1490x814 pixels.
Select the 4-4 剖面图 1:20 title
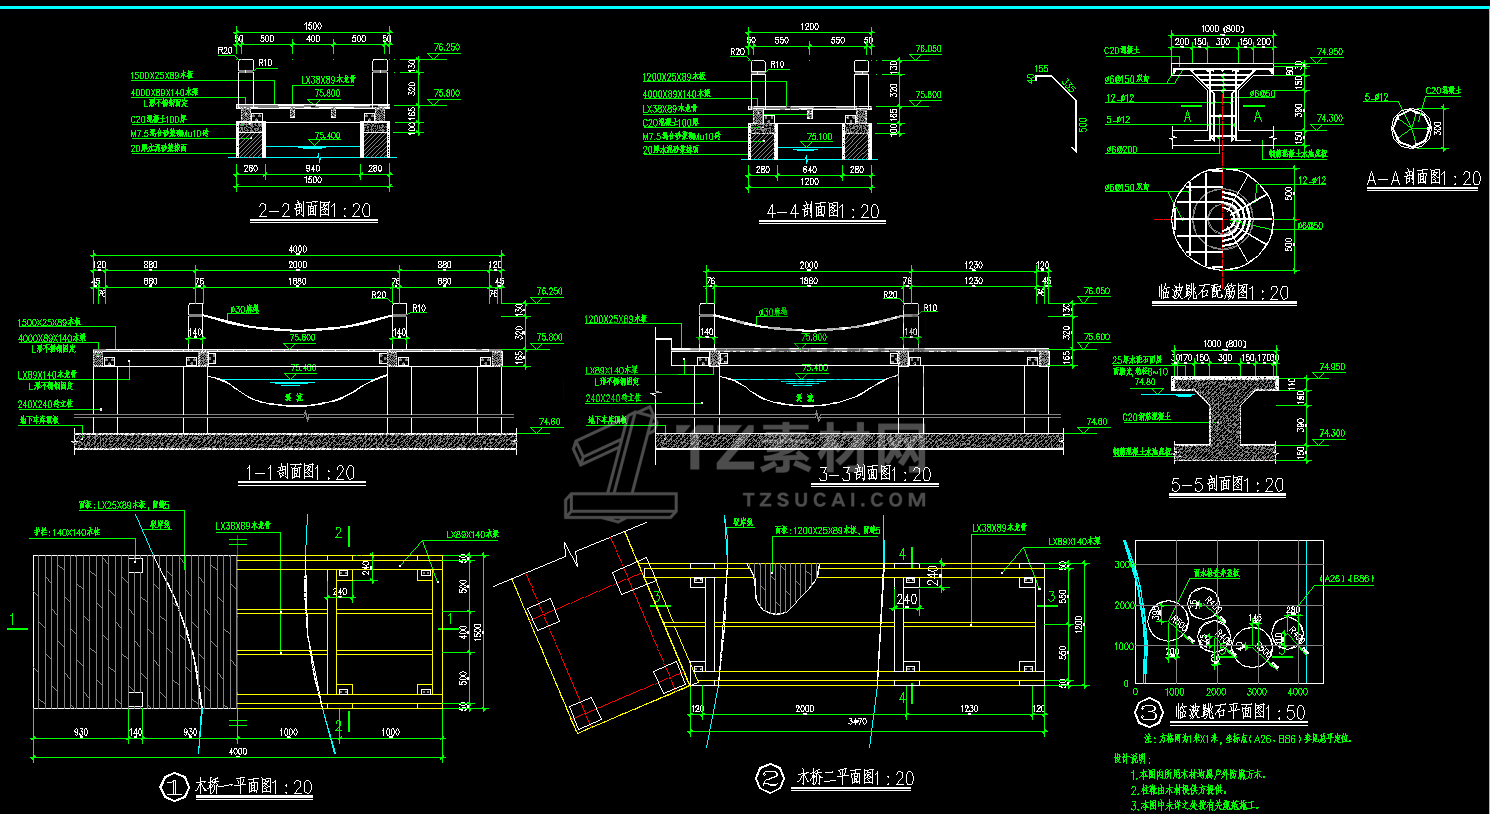point(824,211)
